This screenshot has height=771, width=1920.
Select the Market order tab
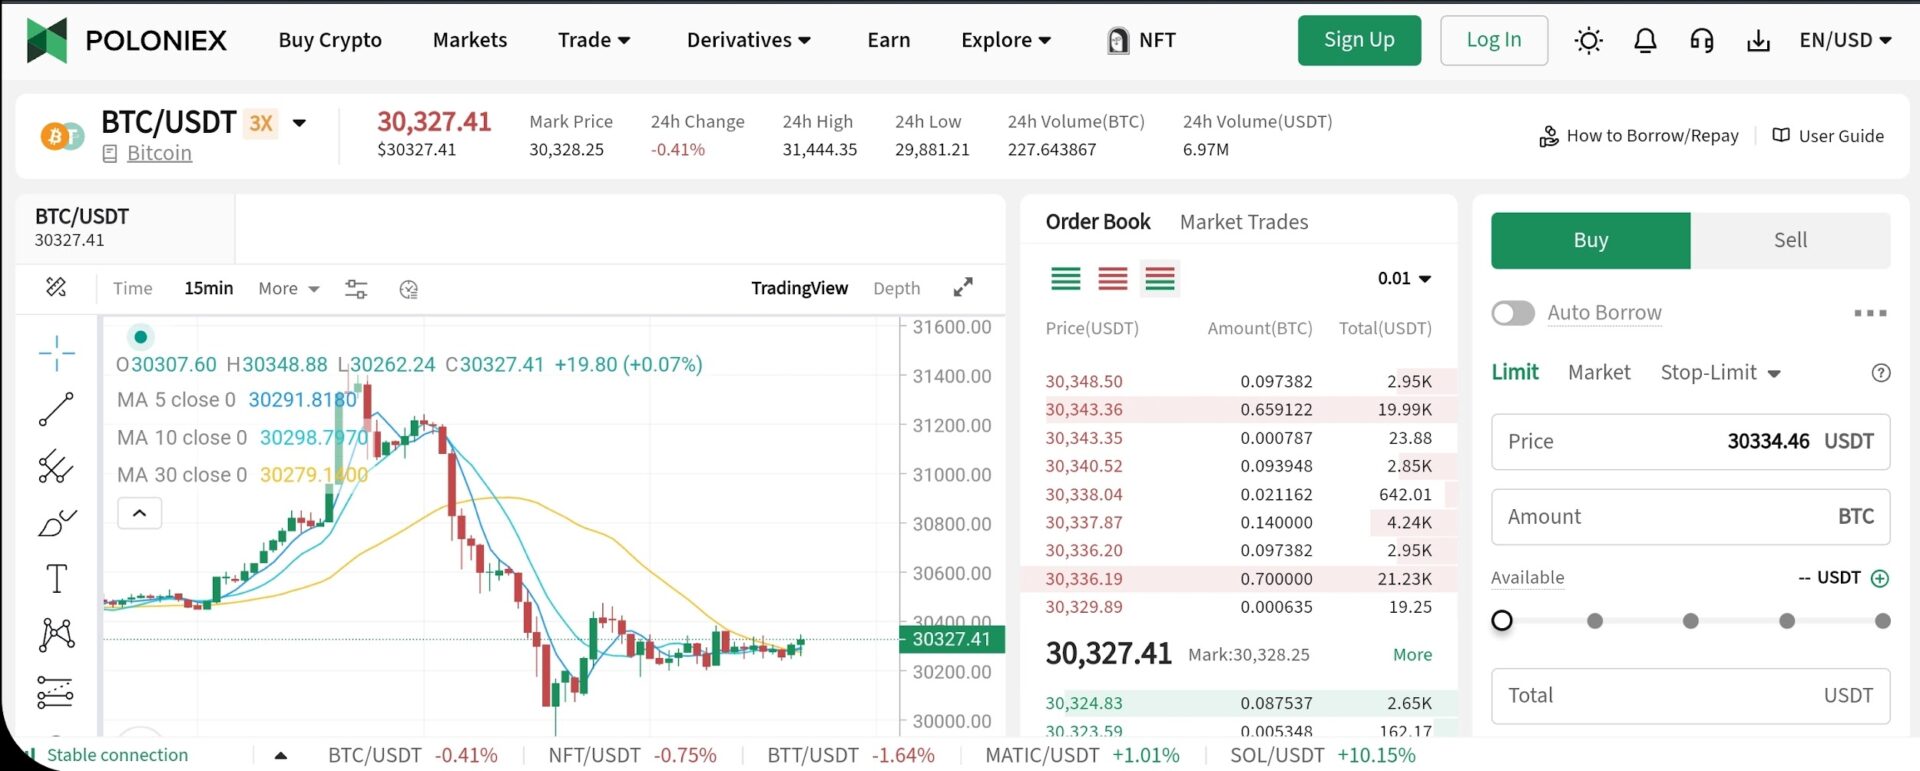coord(1599,373)
